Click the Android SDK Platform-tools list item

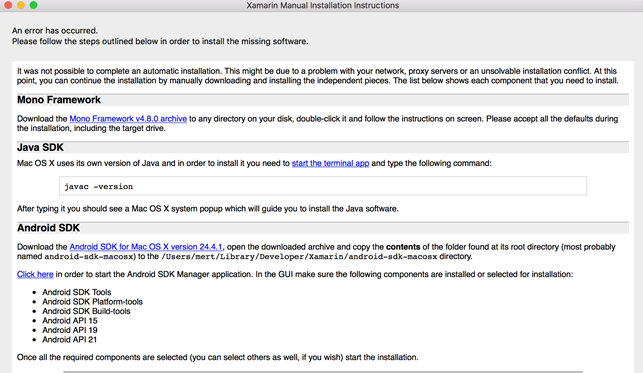92,302
